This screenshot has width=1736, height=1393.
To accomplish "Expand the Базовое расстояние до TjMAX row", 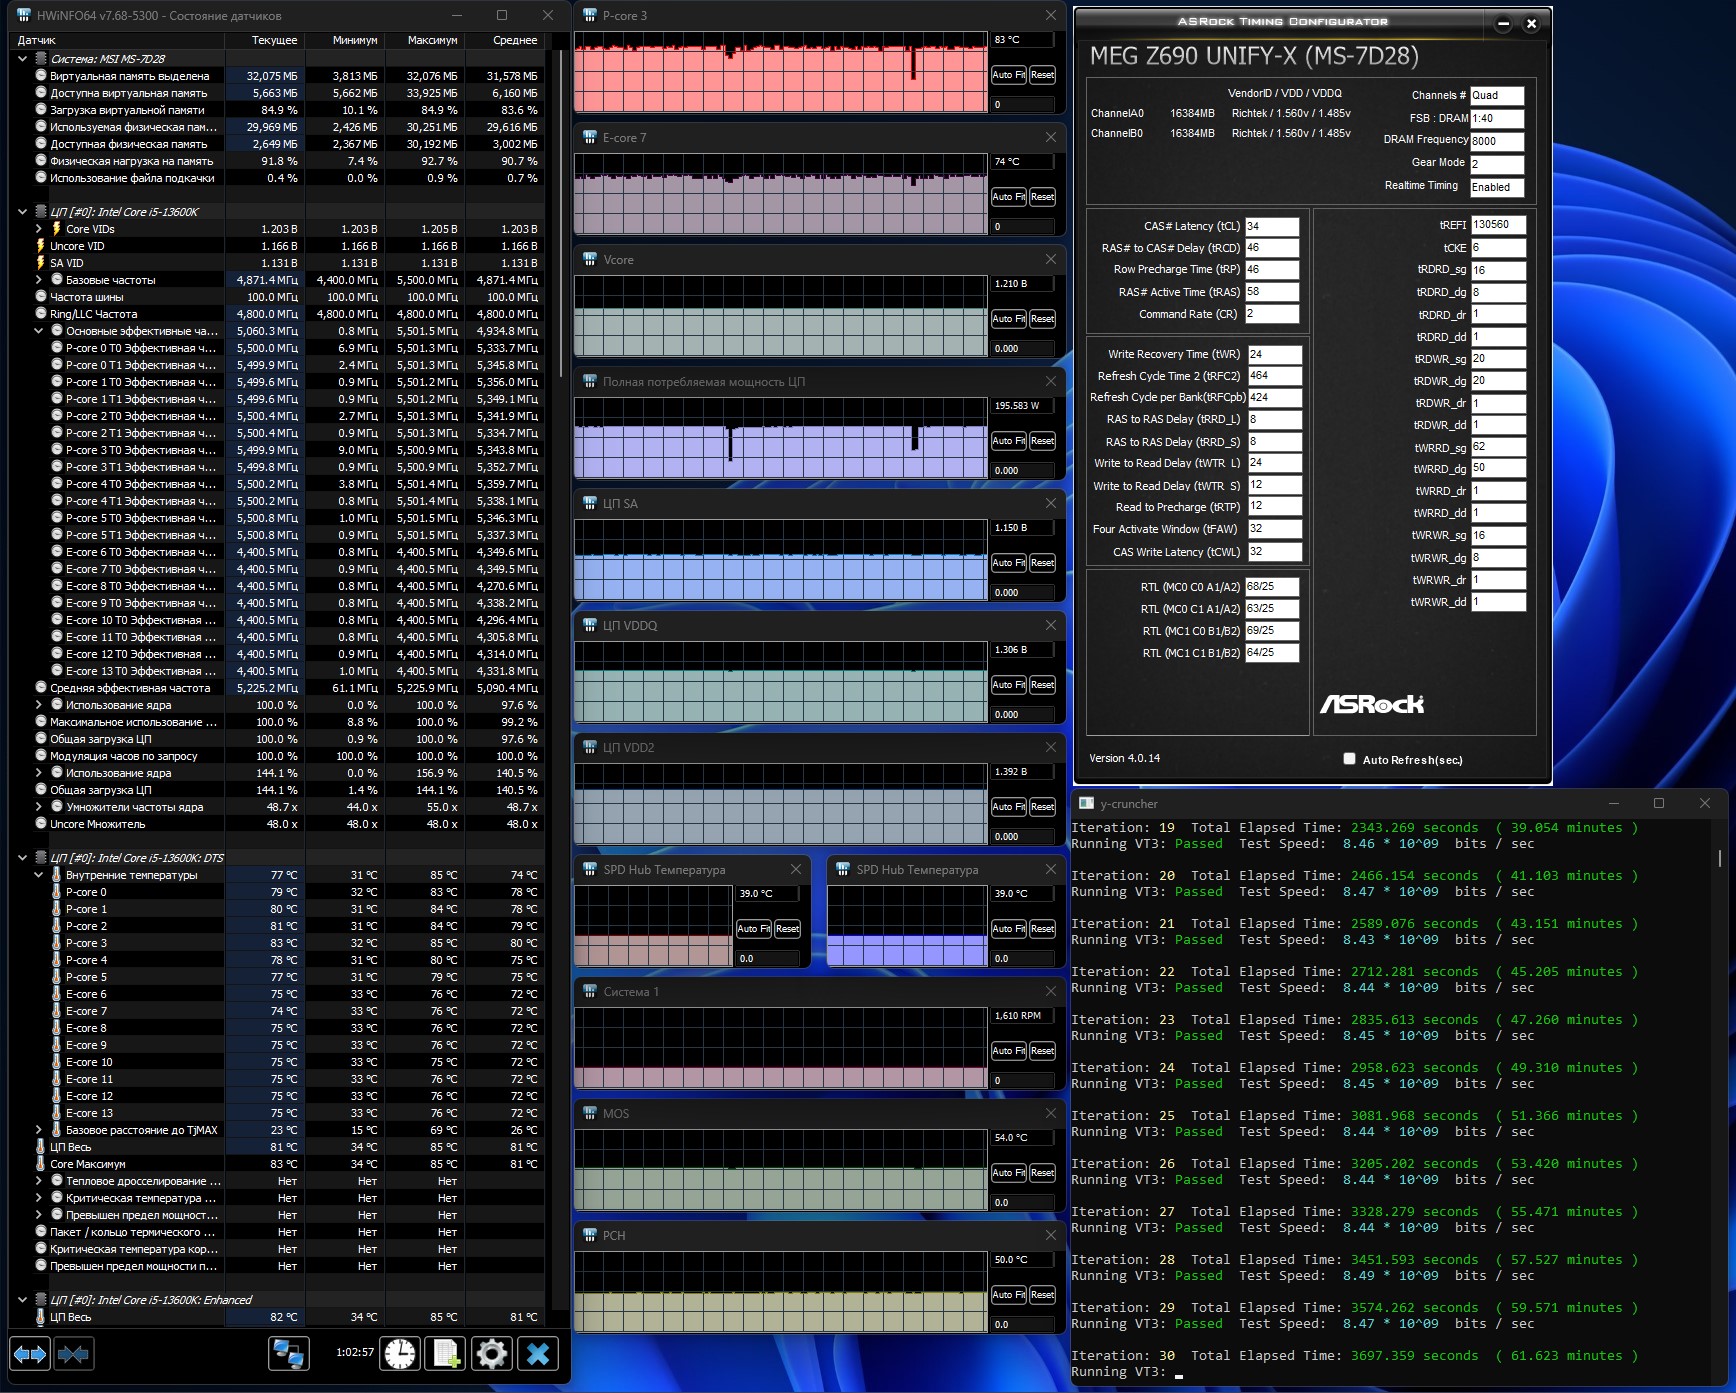I will click(39, 1130).
